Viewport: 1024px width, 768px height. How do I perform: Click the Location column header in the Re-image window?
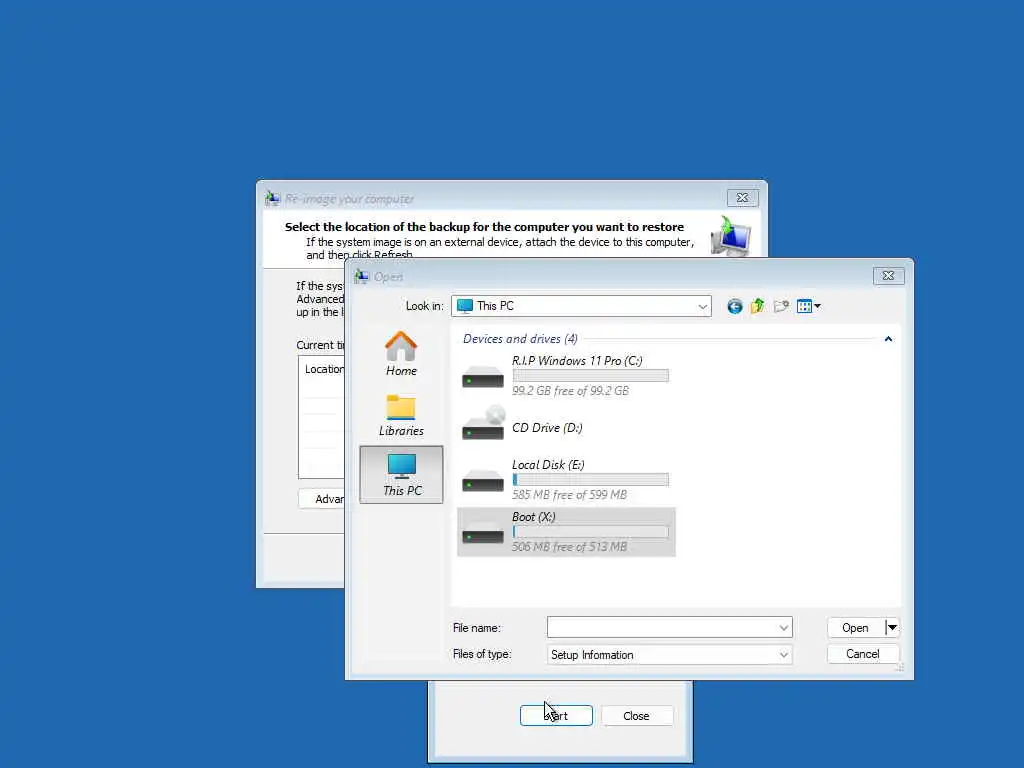323,369
